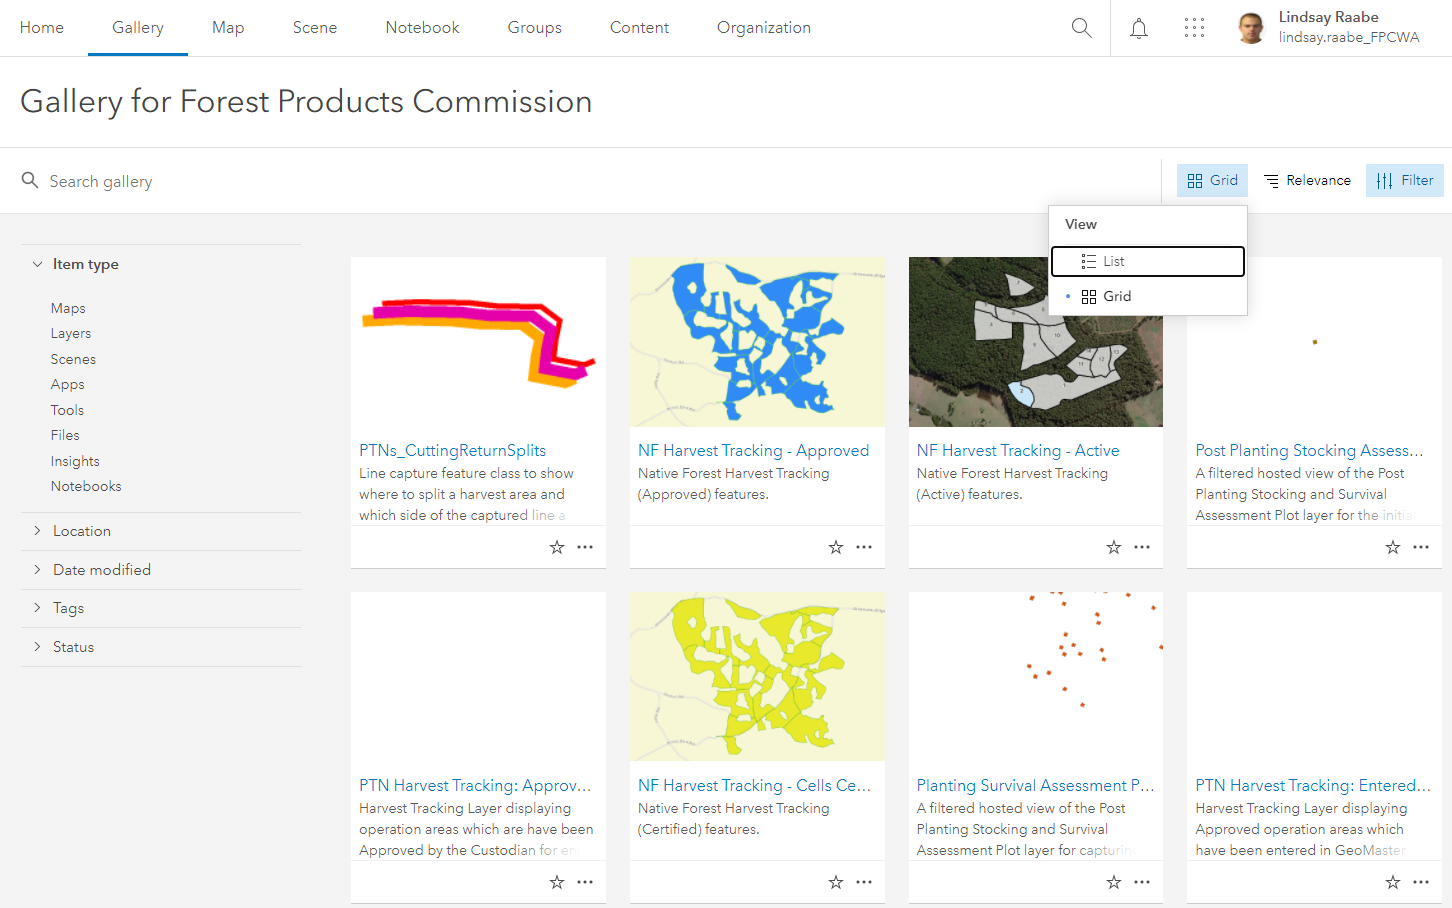
Task: Open Planting Survival Assessment title link
Action: coord(1036,785)
